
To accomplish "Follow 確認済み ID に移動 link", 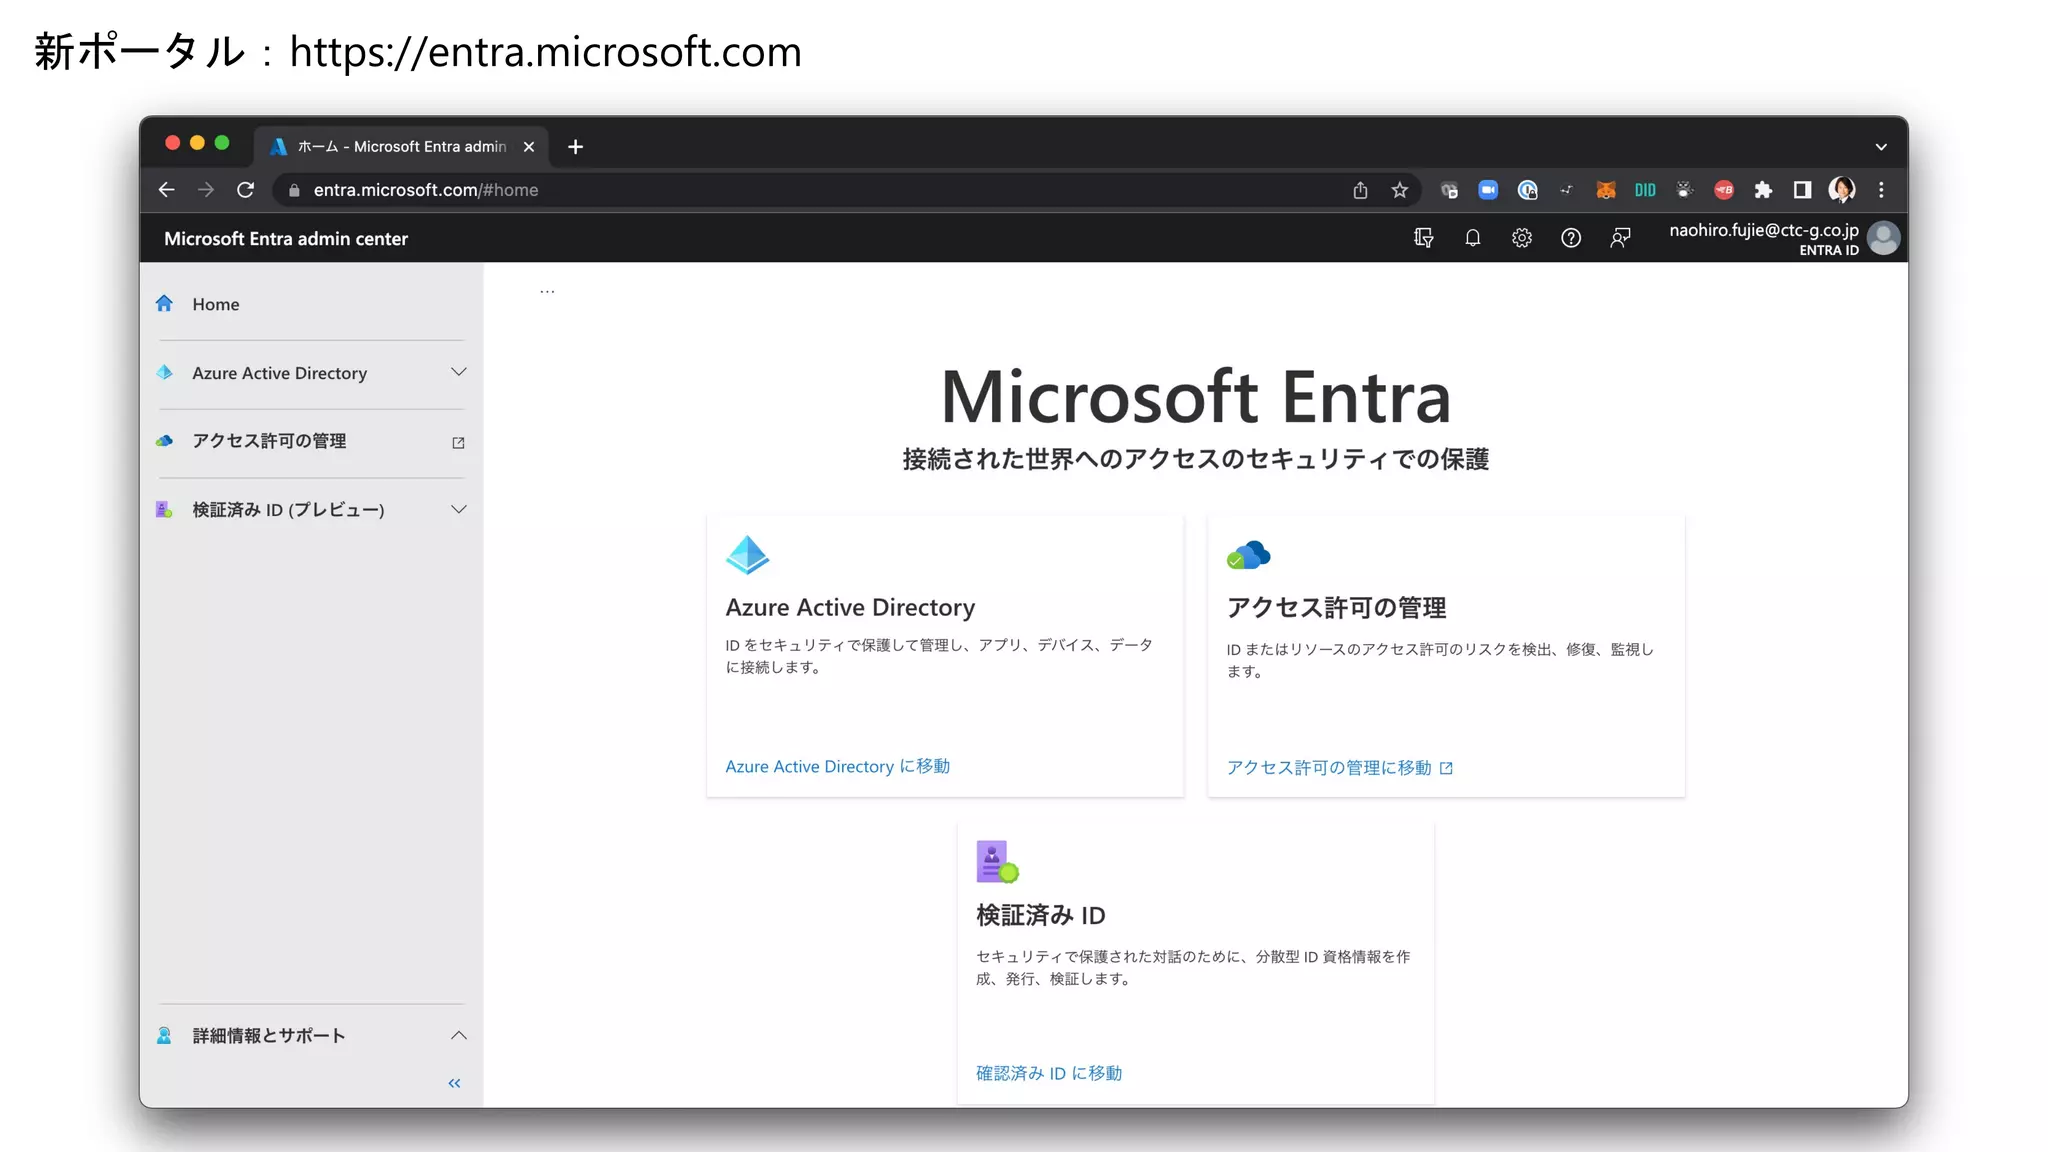I will [x=1049, y=1073].
